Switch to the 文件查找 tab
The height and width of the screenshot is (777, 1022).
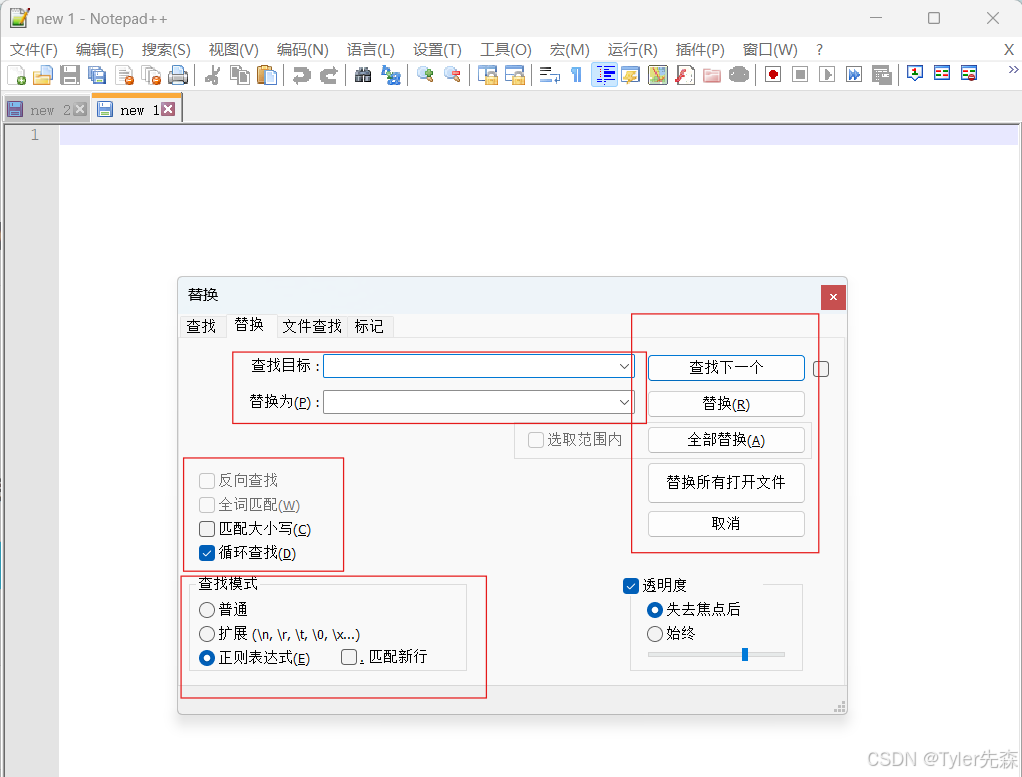point(312,326)
